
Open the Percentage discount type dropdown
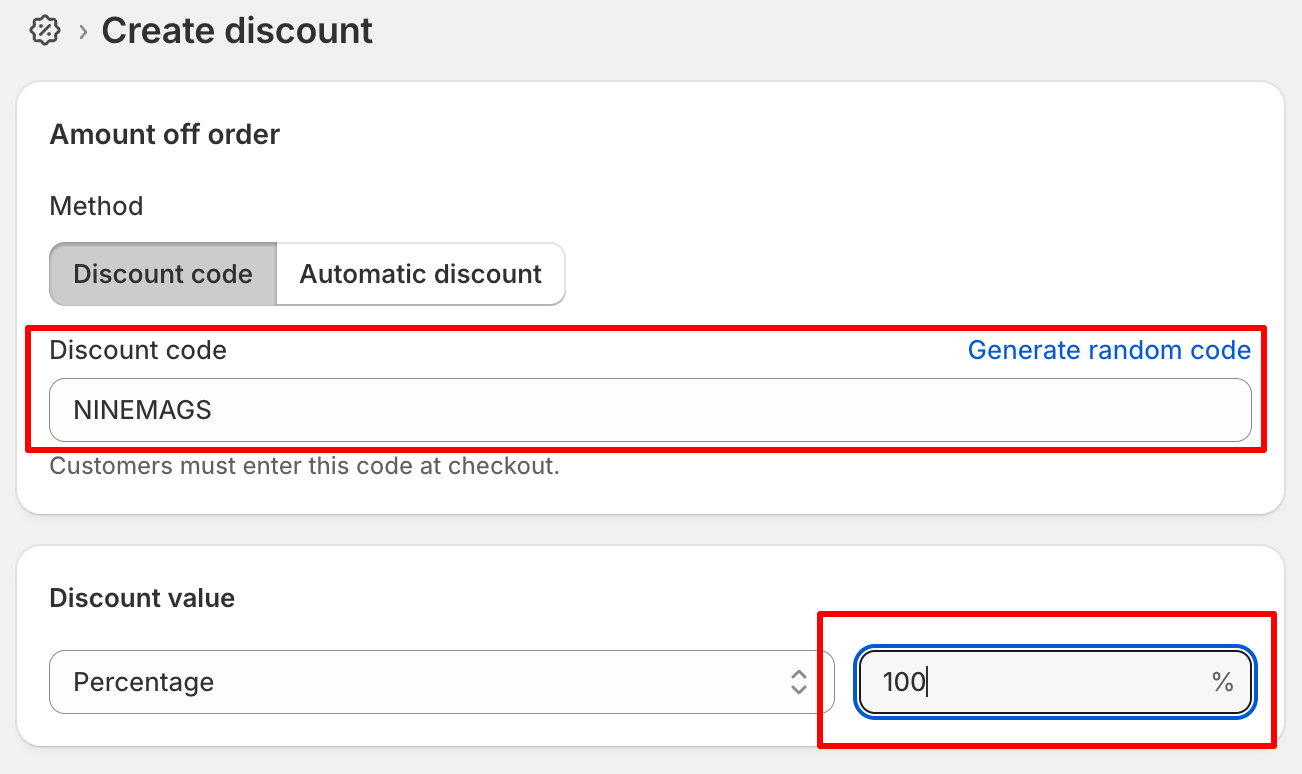(440, 682)
